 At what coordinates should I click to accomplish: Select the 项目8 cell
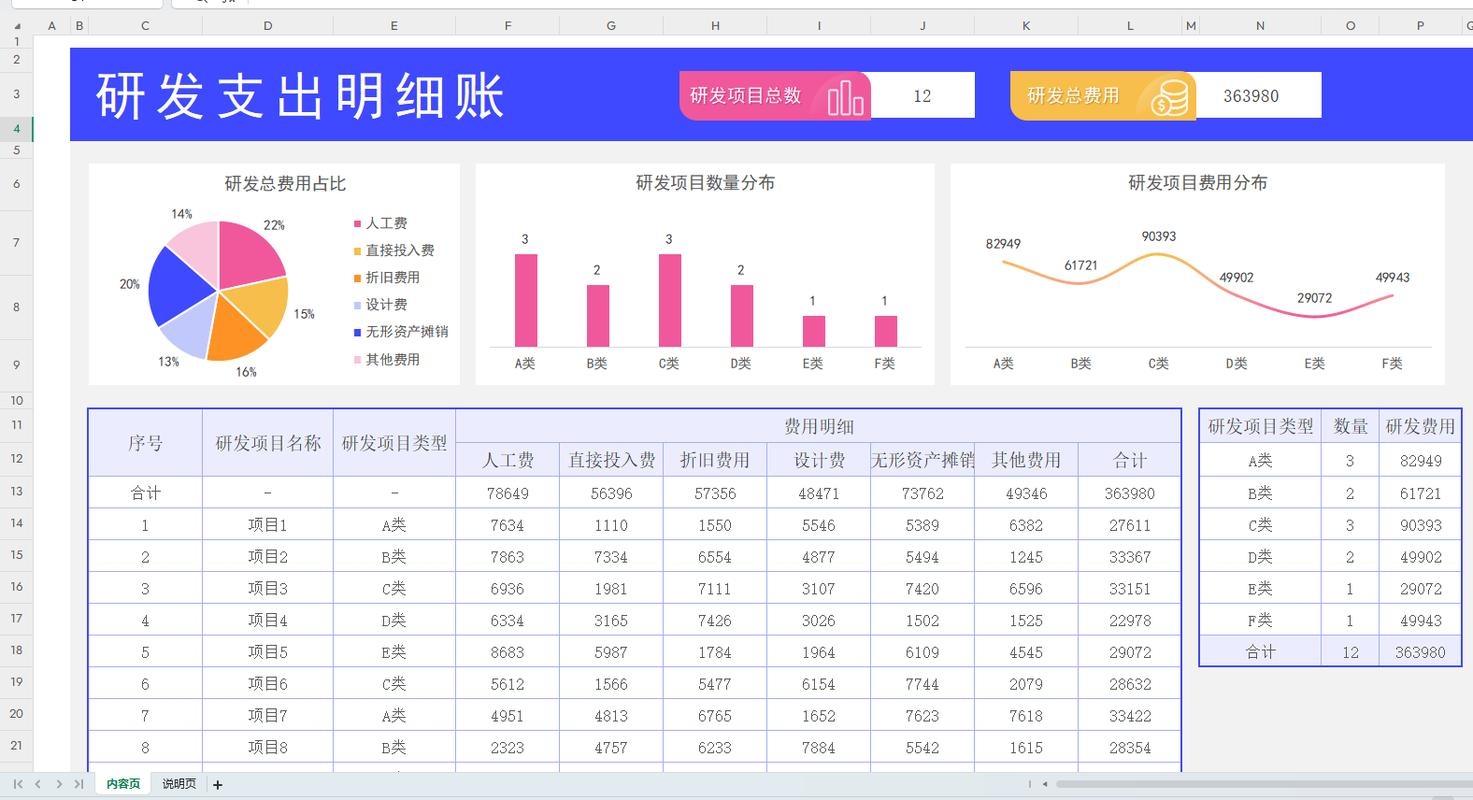(268, 747)
